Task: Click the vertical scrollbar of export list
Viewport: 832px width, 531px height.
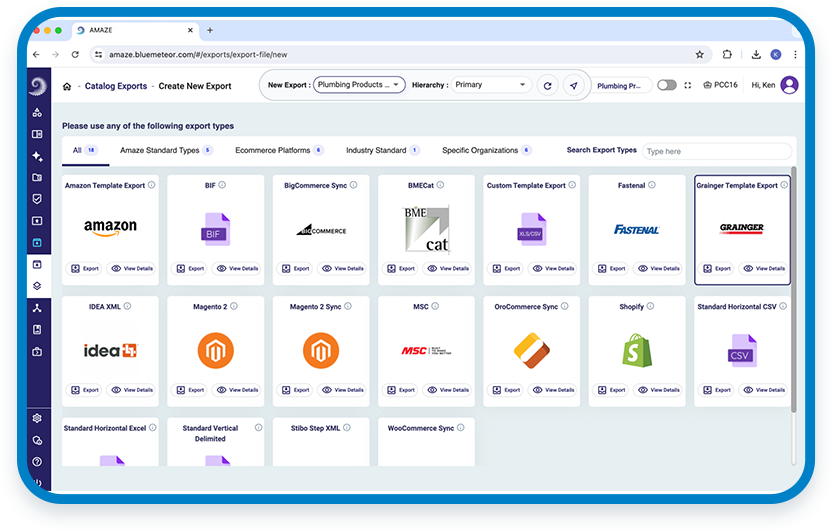Action: 794,289
